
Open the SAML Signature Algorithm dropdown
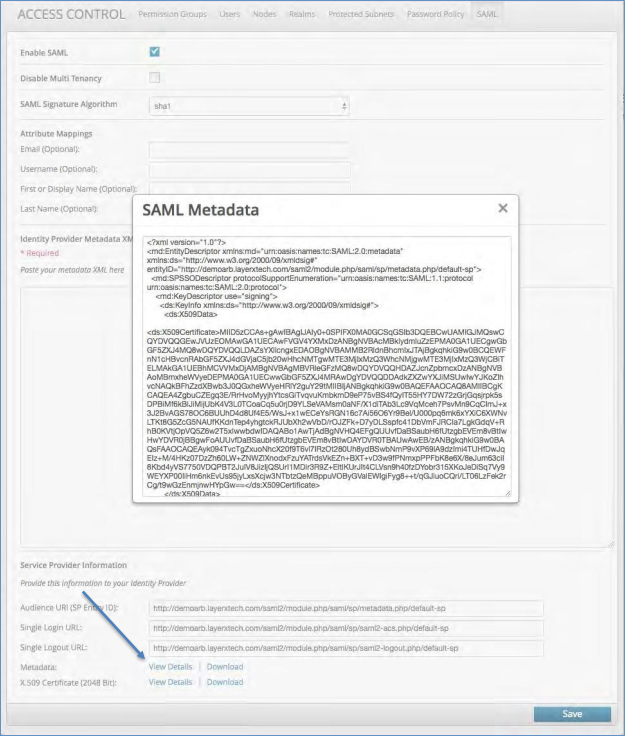coord(248,105)
